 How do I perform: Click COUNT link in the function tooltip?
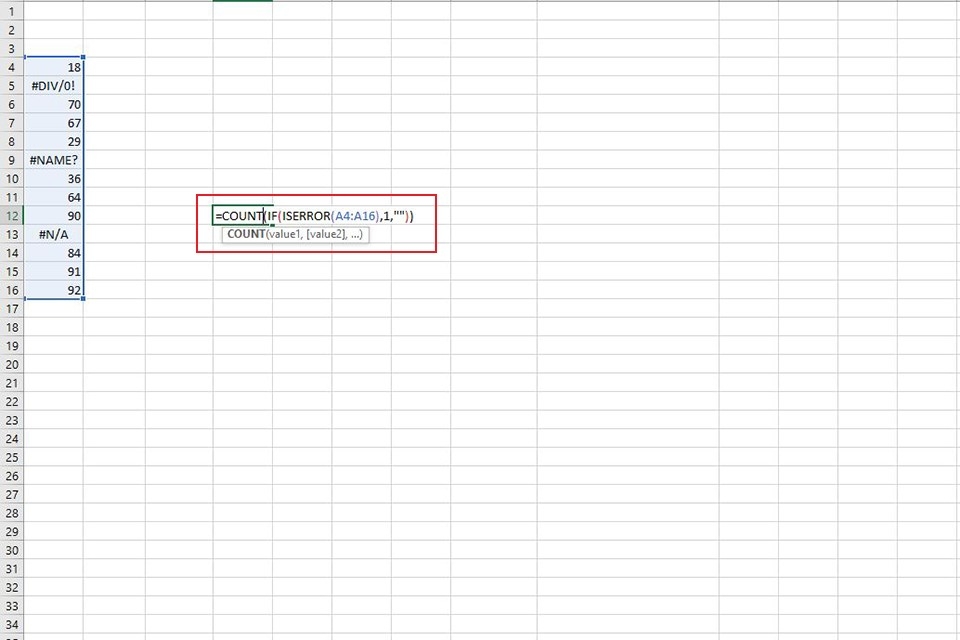point(246,233)
